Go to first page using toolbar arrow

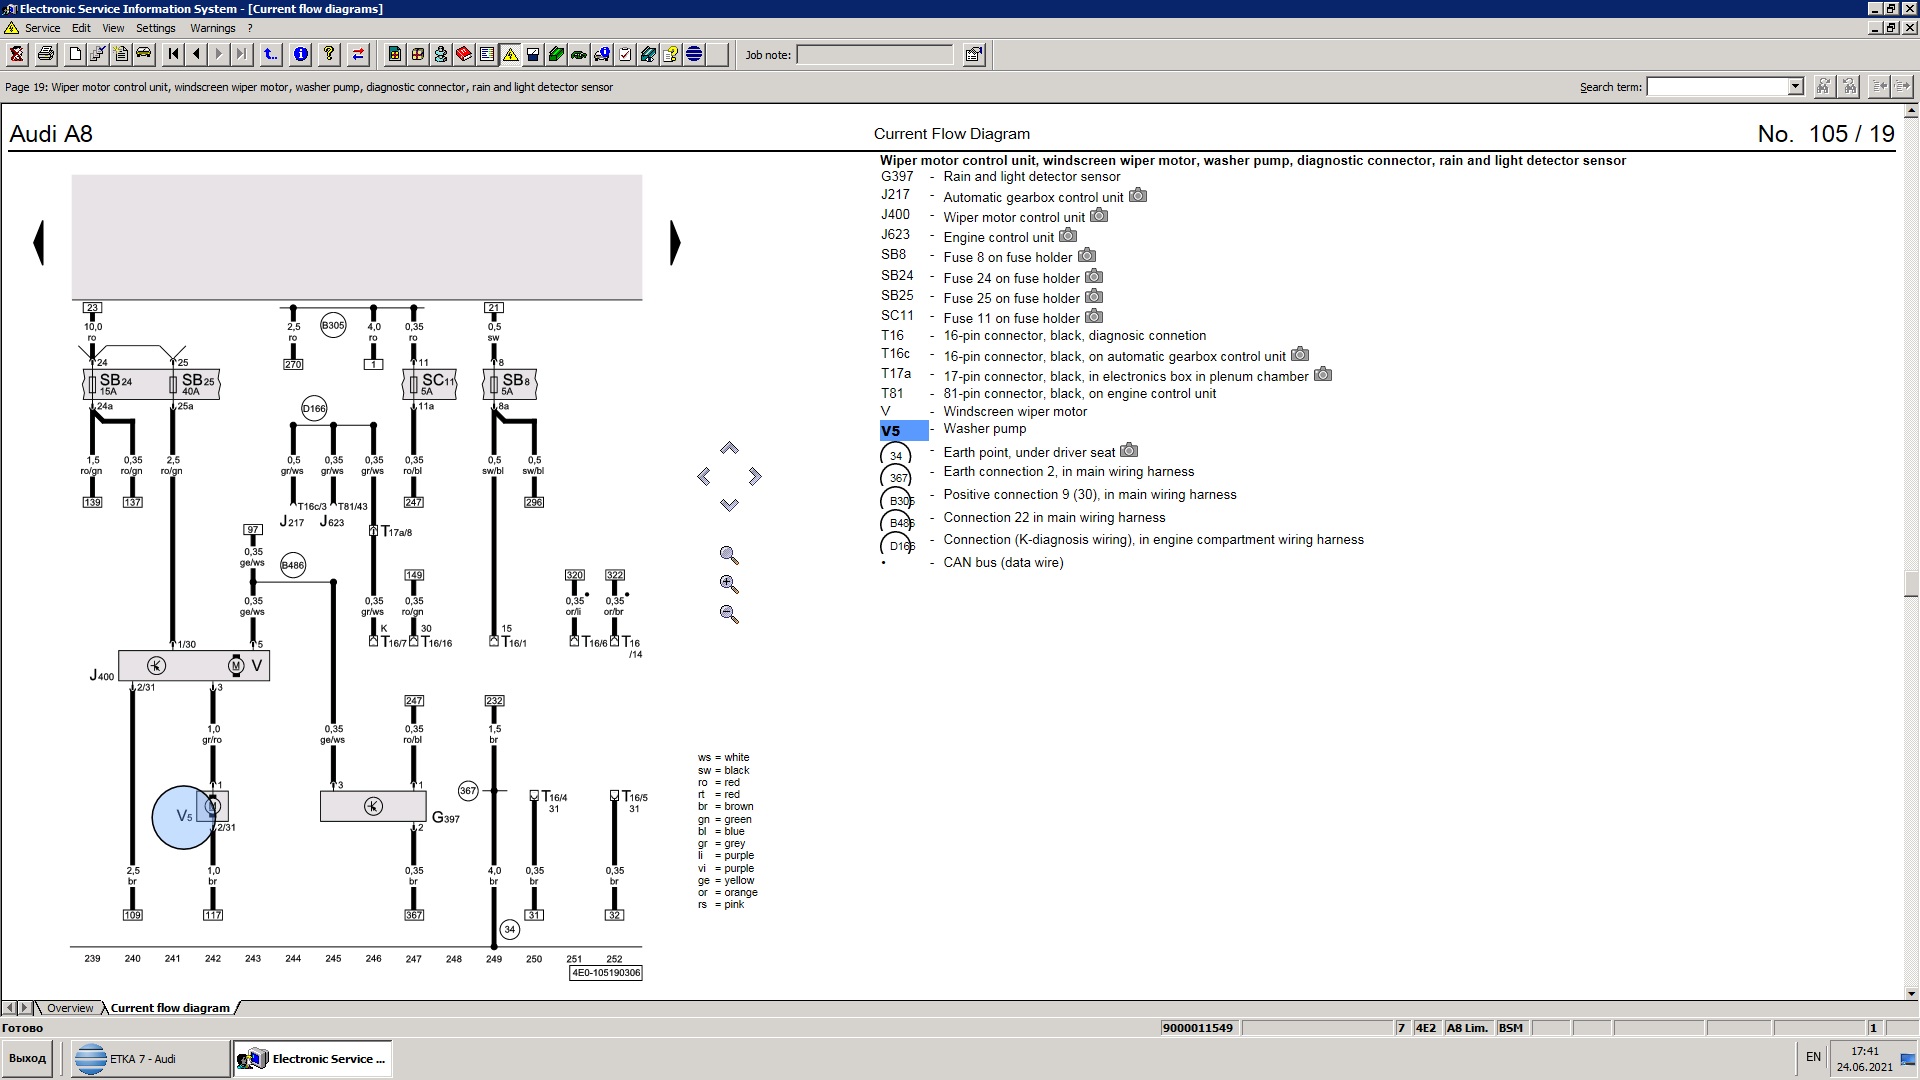[173, 54]
